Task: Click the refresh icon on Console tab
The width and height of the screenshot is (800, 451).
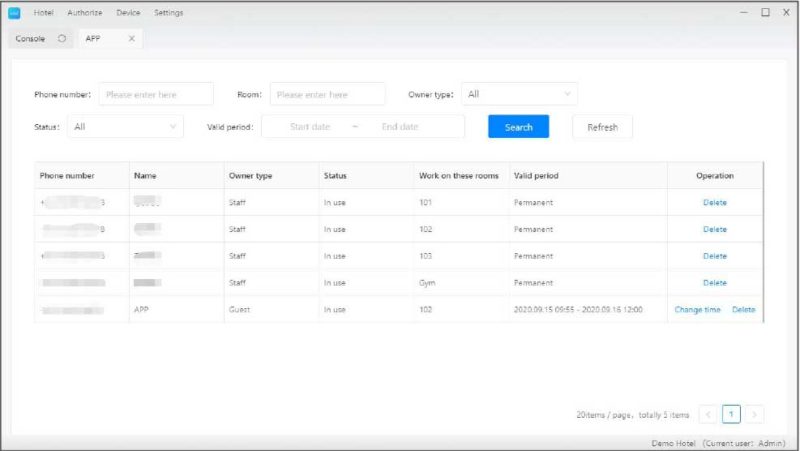Action: click(x=62, y=39)
